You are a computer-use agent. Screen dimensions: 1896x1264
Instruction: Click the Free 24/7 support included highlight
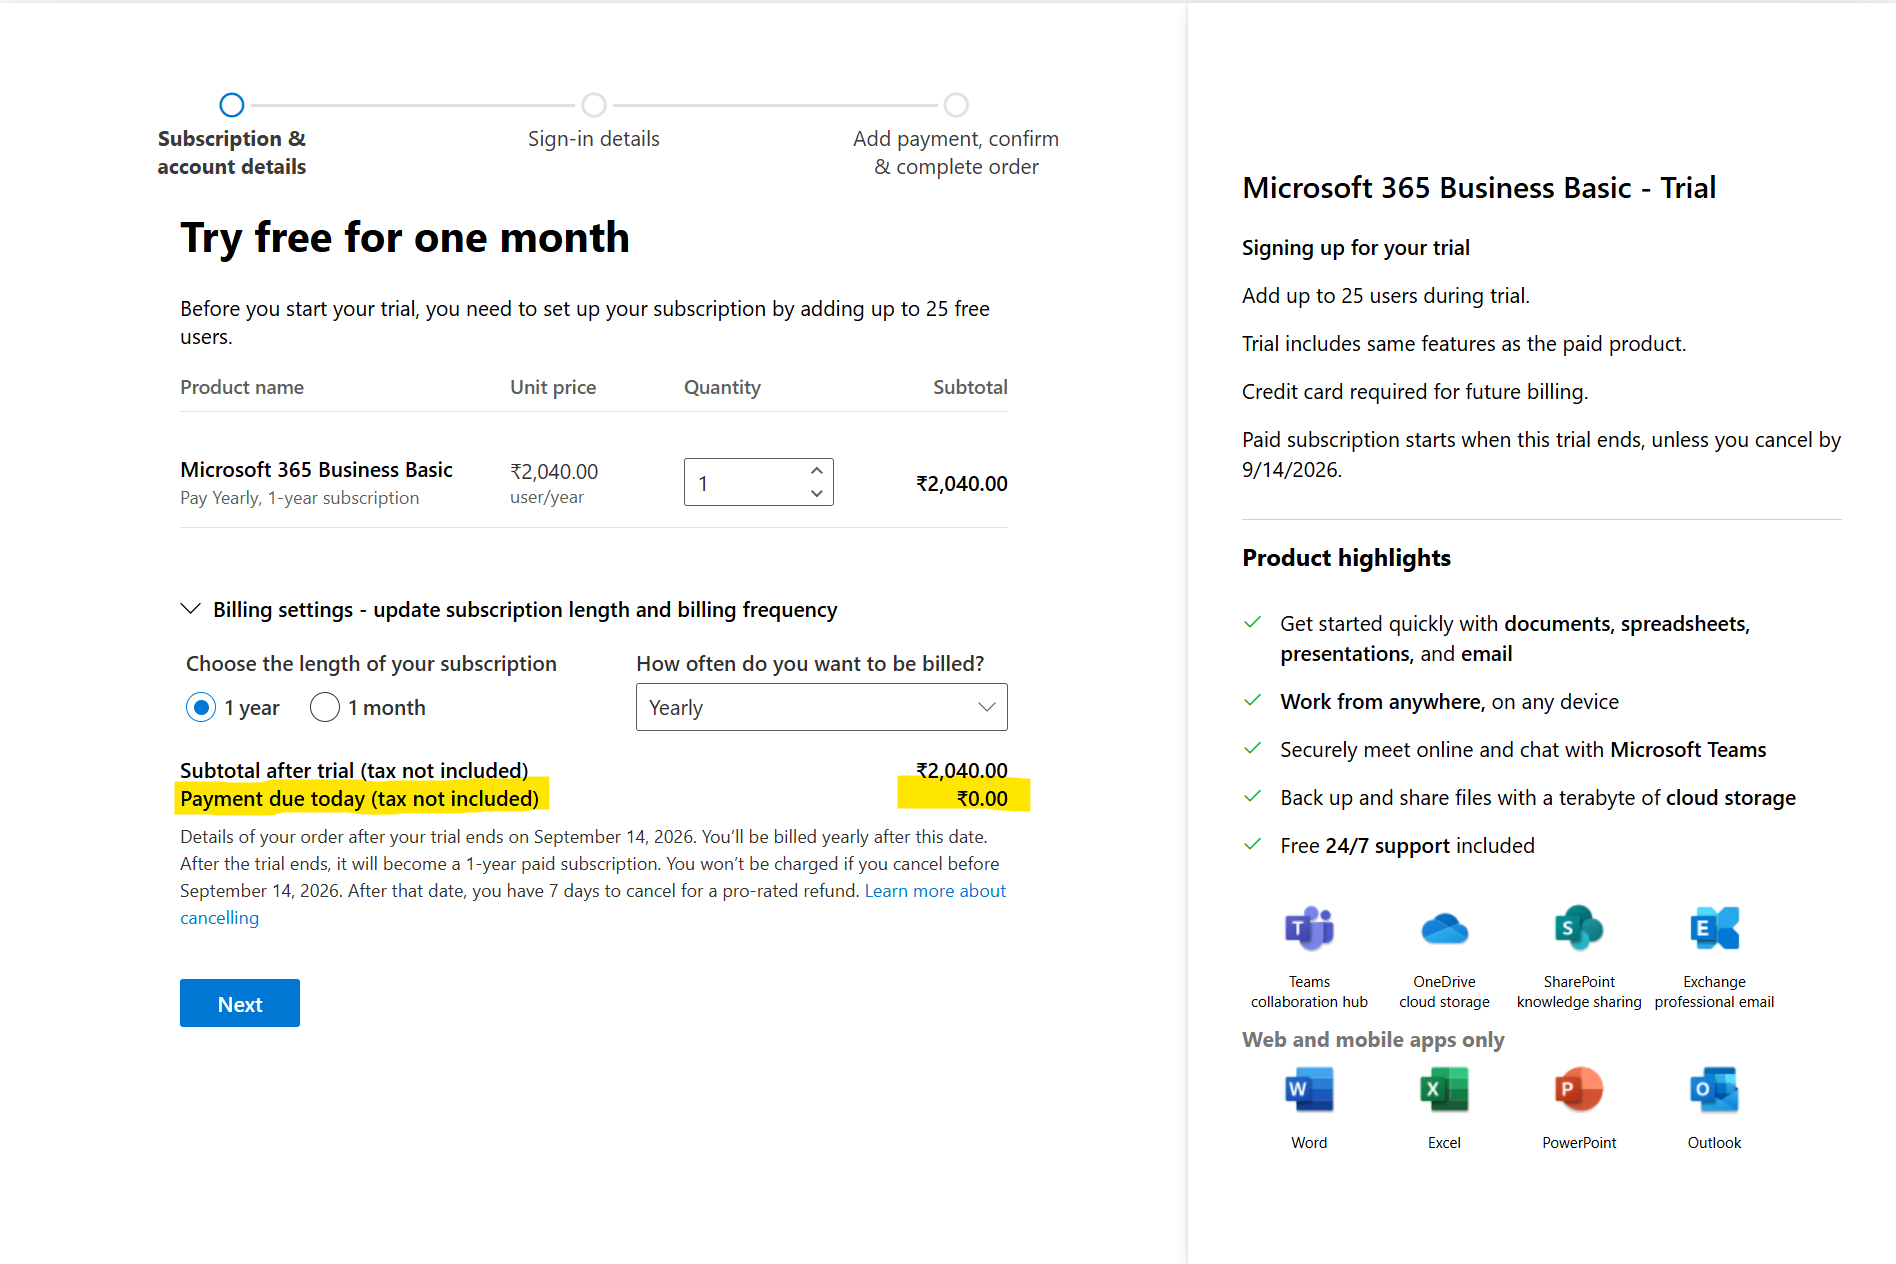click(x=1407, y=846)
